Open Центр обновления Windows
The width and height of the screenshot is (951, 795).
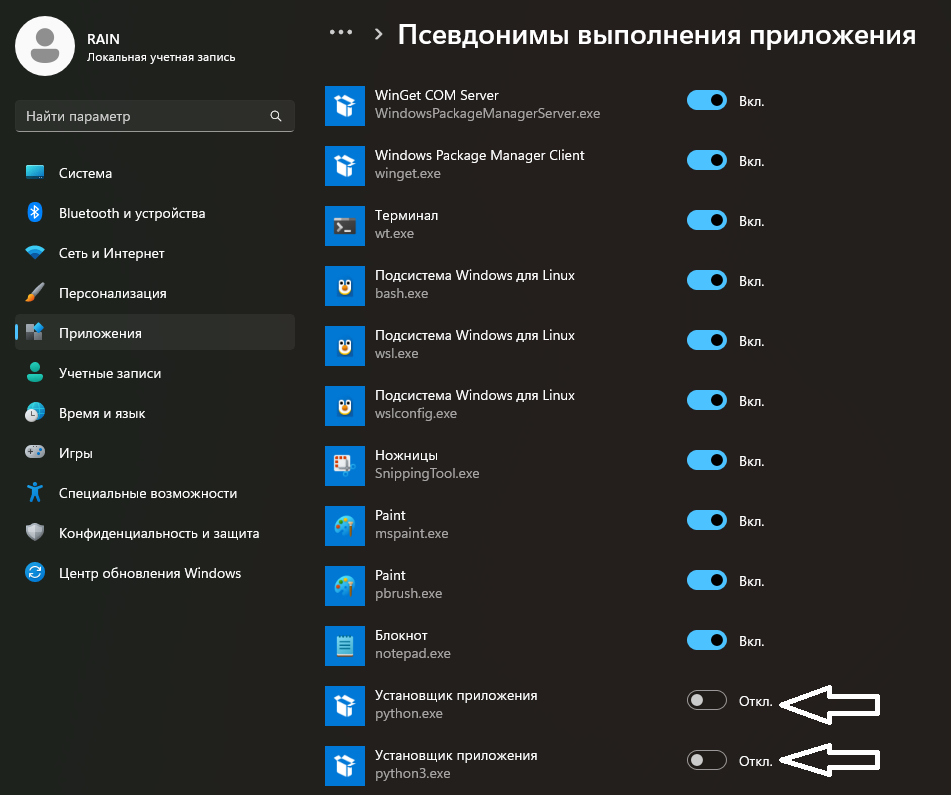pyautogui.click(x=155, y=573)
